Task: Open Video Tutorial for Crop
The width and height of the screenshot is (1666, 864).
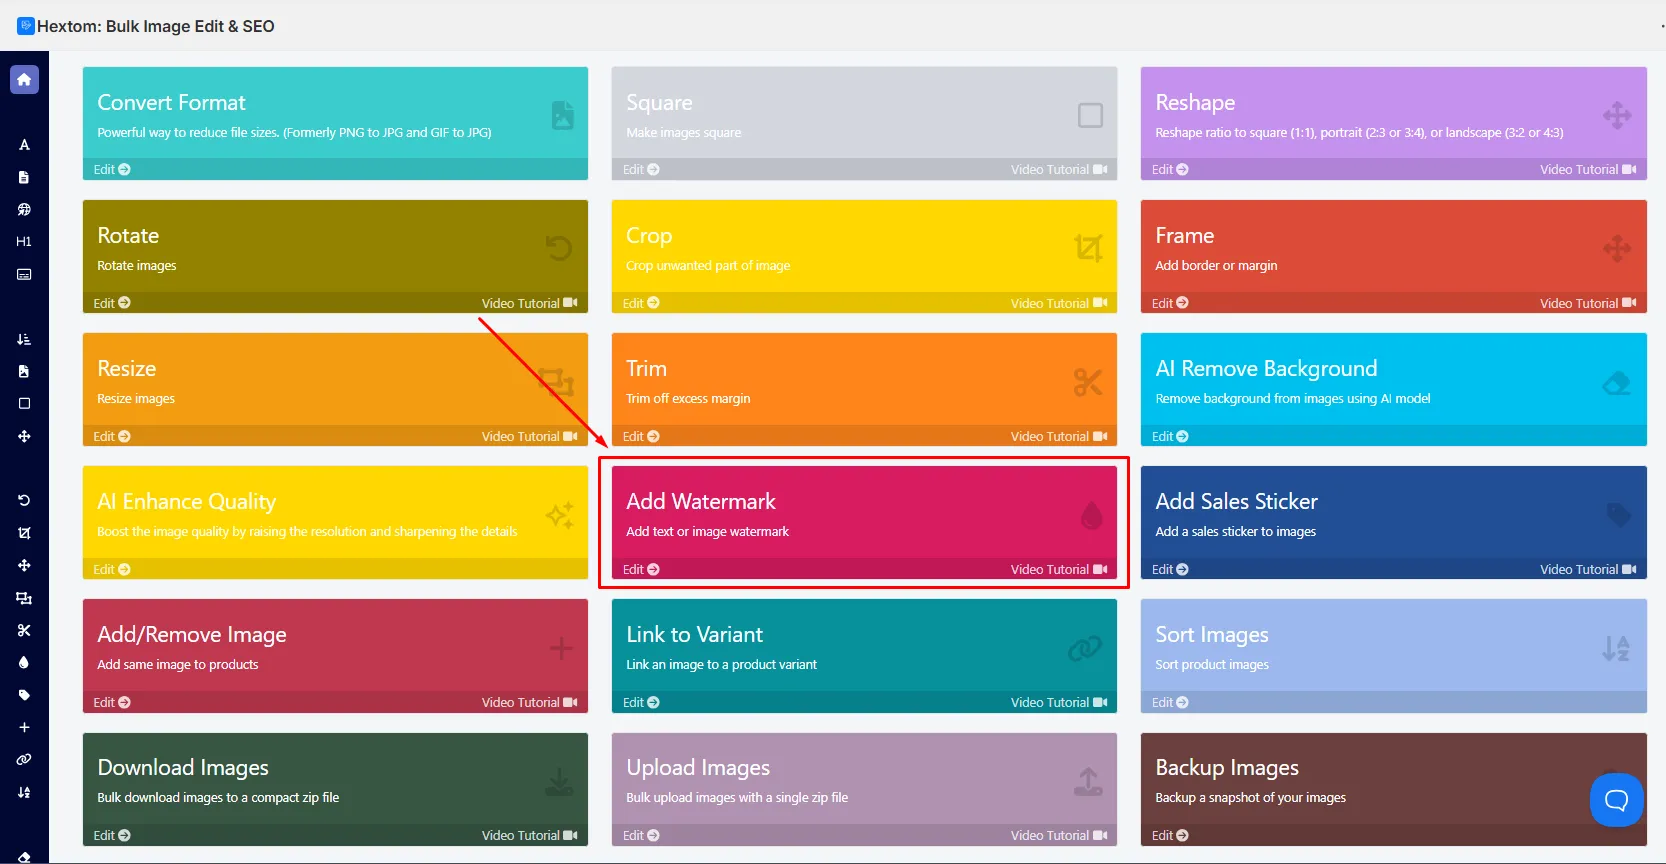Action: (x=1059, y=303)
